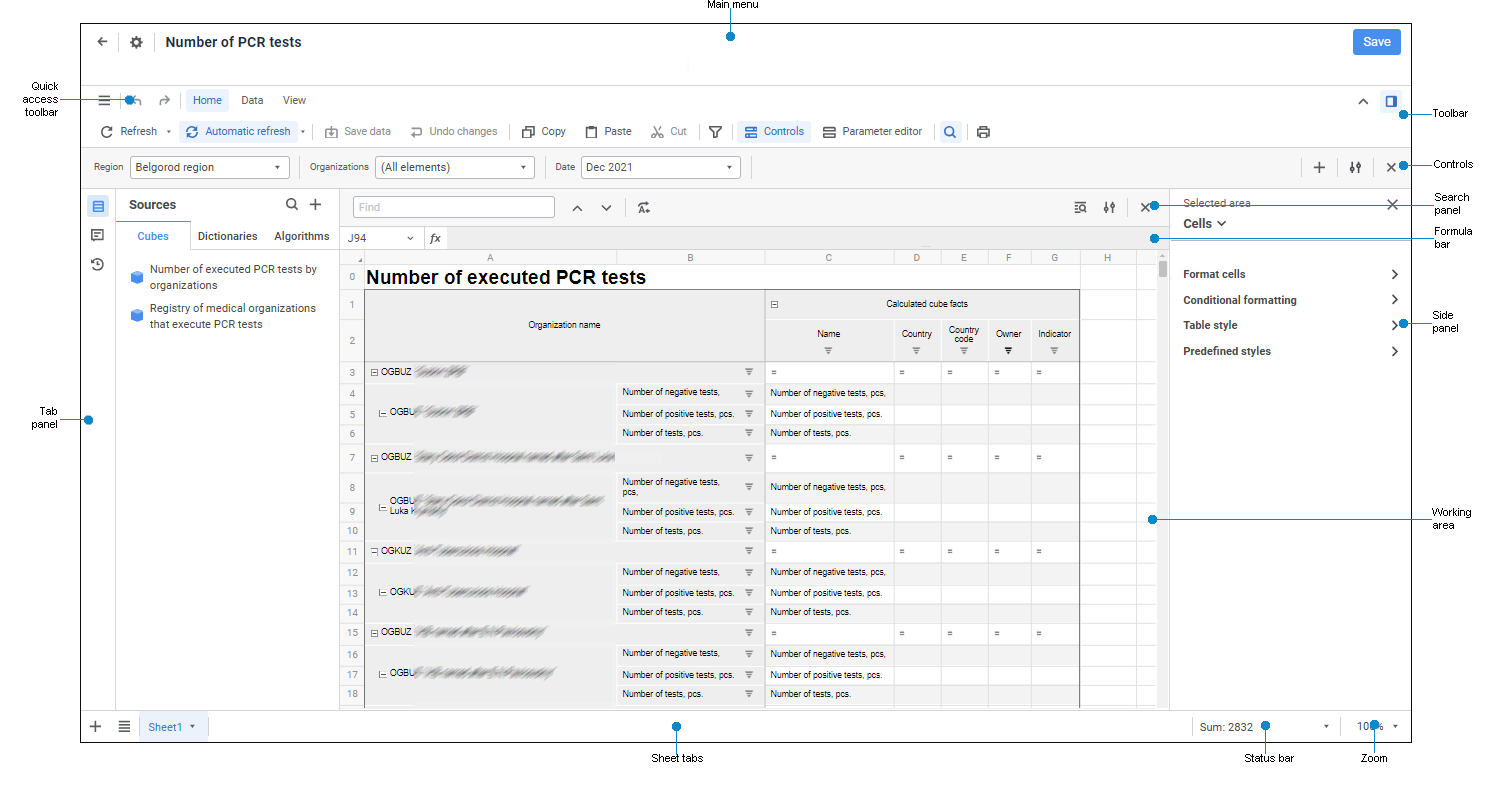Click the Copy button
This screenshot has width=1497, height=788.
point(544,131)
